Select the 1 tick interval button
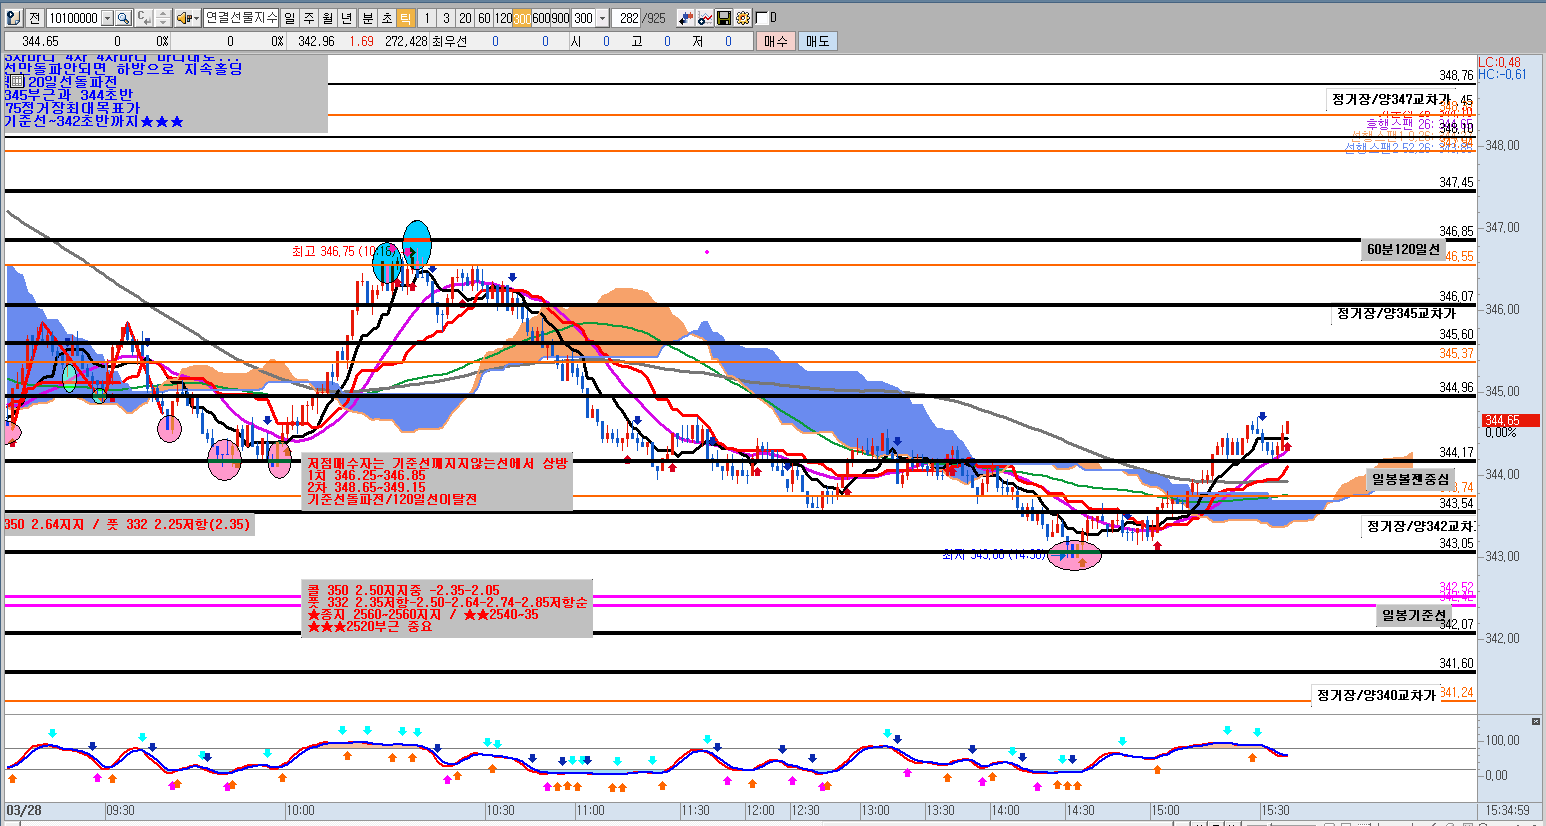Viewport: 1546px width, 826px height. click(427, 18)
